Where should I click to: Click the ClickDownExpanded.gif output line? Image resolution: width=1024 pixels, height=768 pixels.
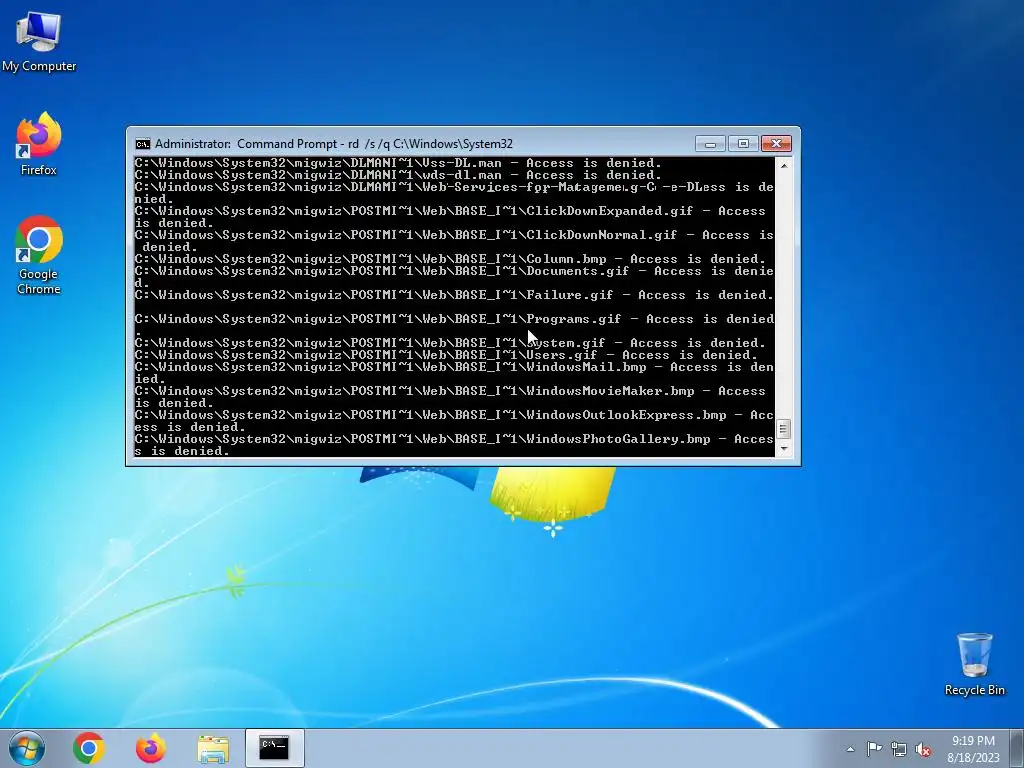click(x=450, y=217)
